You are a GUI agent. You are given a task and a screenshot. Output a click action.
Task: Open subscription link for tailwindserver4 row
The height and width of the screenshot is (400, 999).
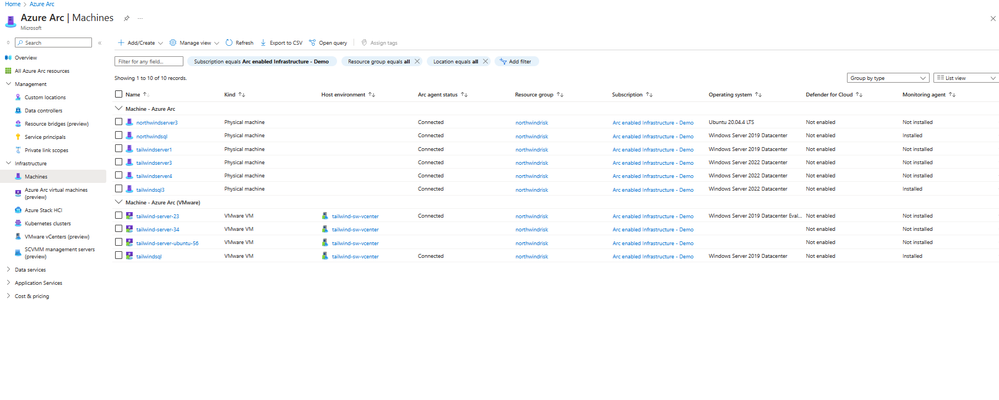653,176
